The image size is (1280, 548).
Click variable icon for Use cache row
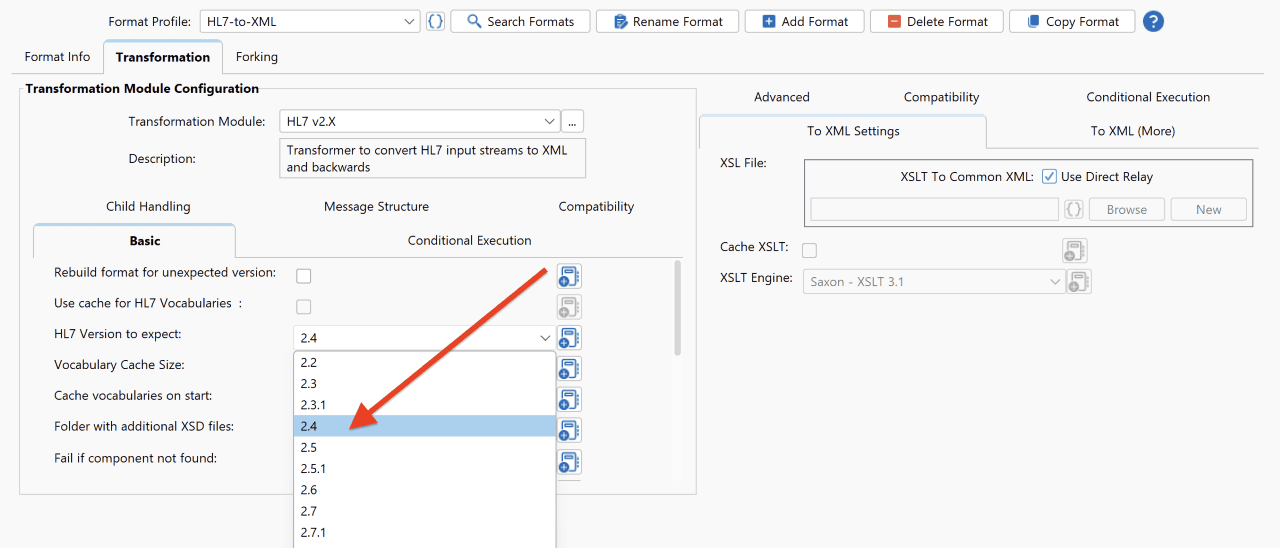click(x=569, y=306)
